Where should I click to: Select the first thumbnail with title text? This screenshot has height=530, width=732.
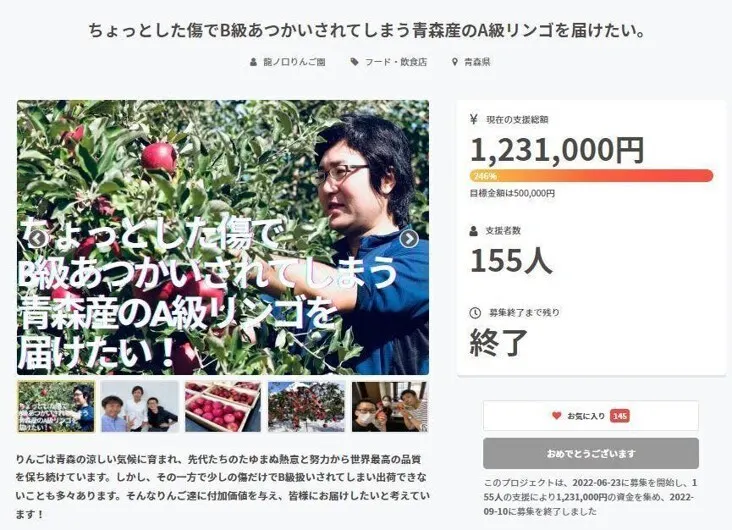[x=56, y=406]
